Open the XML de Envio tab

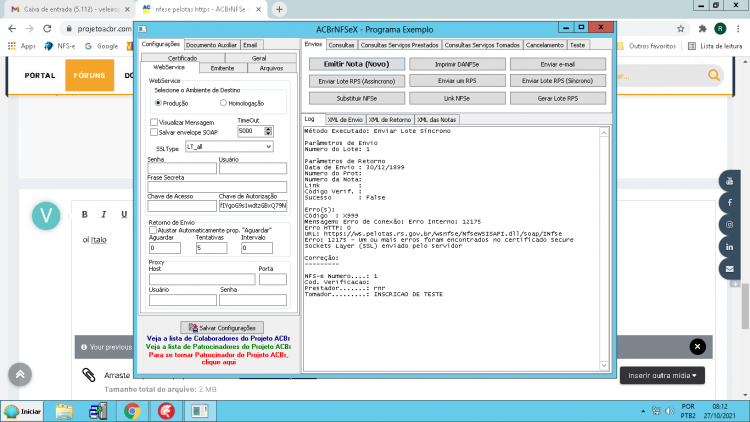(x=345, y=120)
